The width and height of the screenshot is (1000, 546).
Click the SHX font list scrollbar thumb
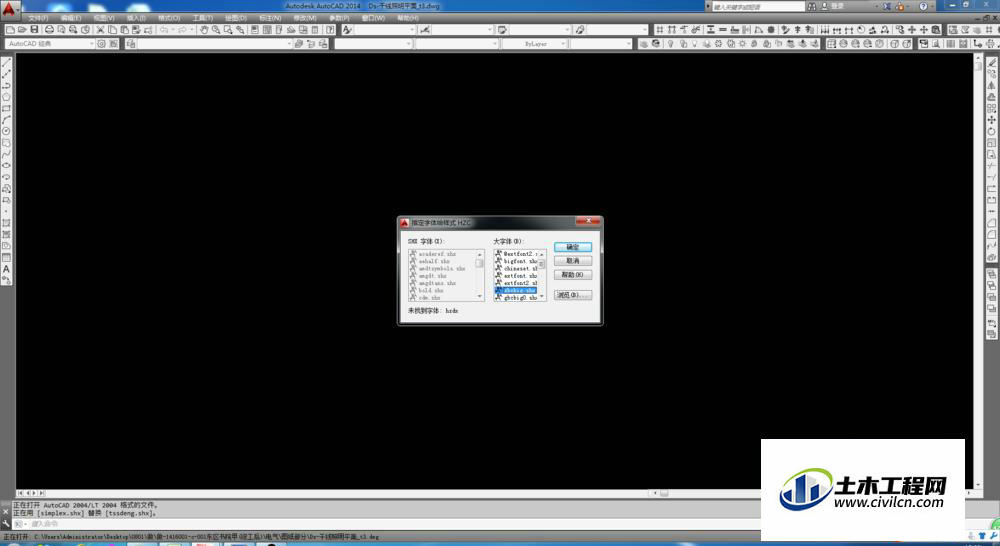click(480, 263)
